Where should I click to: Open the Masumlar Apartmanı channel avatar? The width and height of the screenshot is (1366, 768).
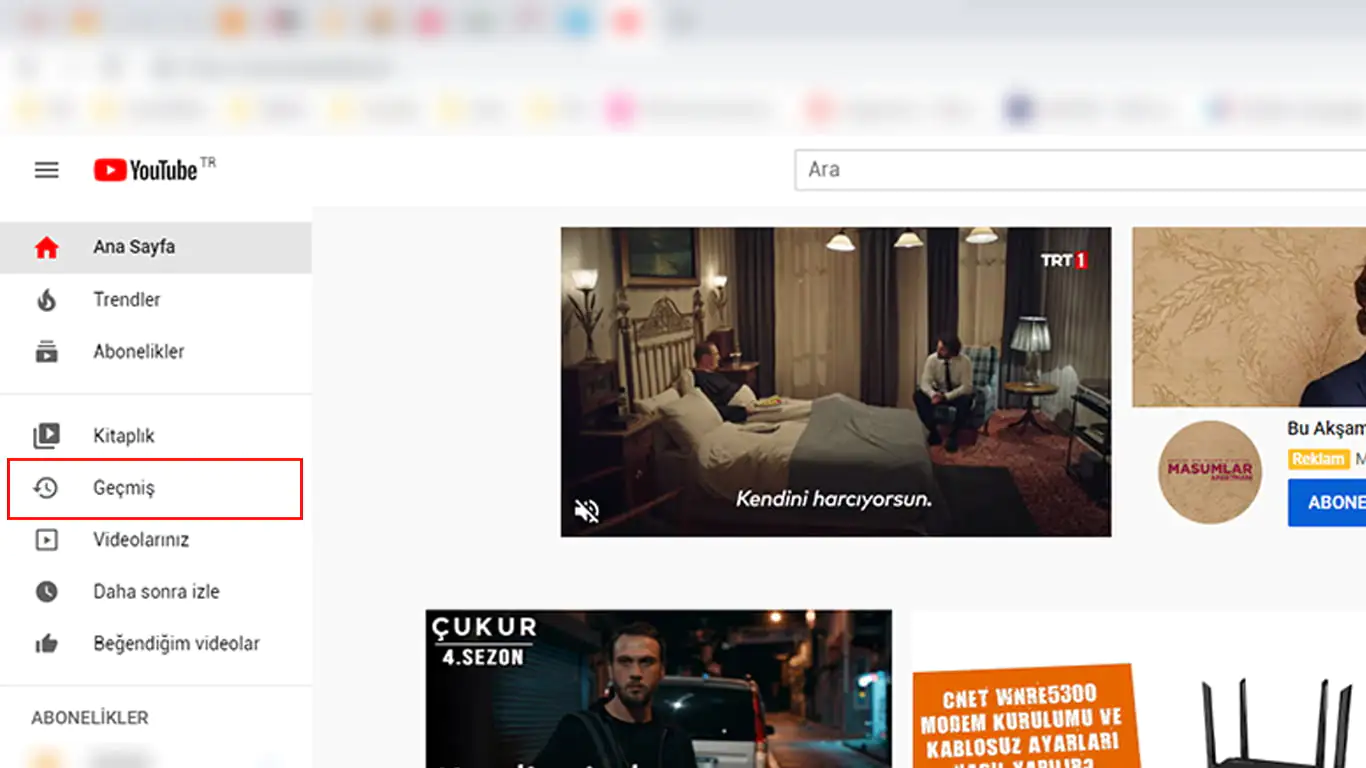tap(1210, 472)
